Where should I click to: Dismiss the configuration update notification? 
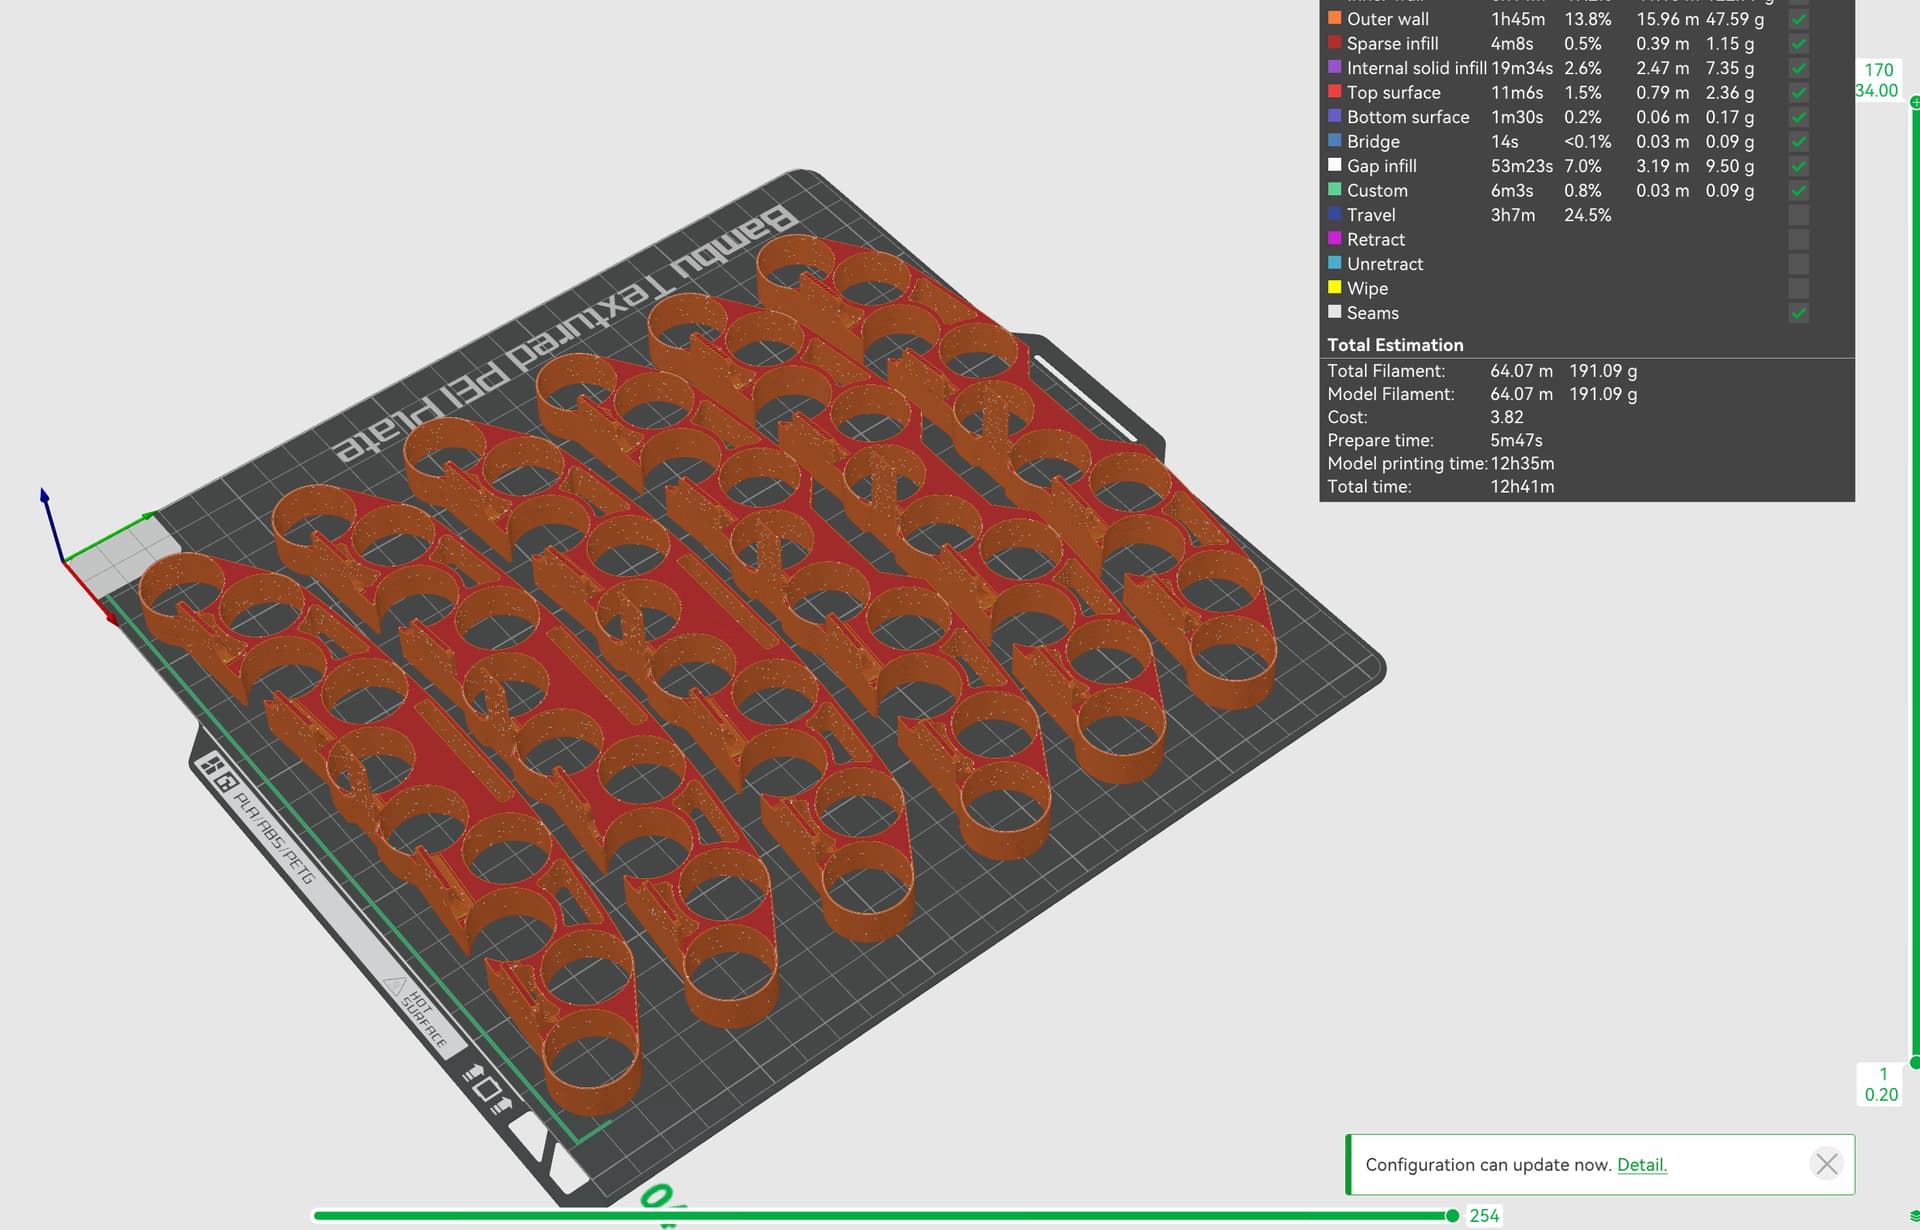pyautogui.click(x=1826, y=1164)
